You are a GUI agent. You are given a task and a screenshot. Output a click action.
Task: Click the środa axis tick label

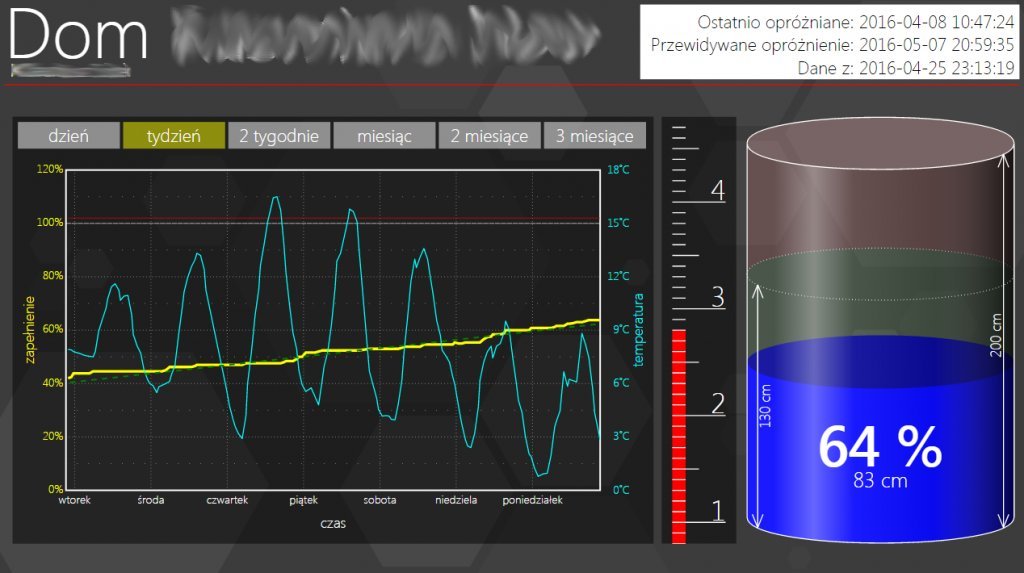[151, 500]
